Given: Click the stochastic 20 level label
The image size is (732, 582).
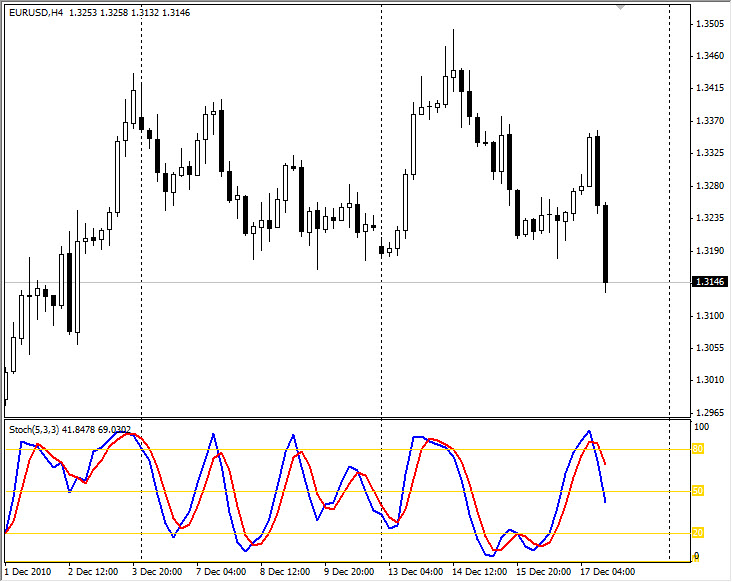Looking at the screenshot, I should point(698,533).
